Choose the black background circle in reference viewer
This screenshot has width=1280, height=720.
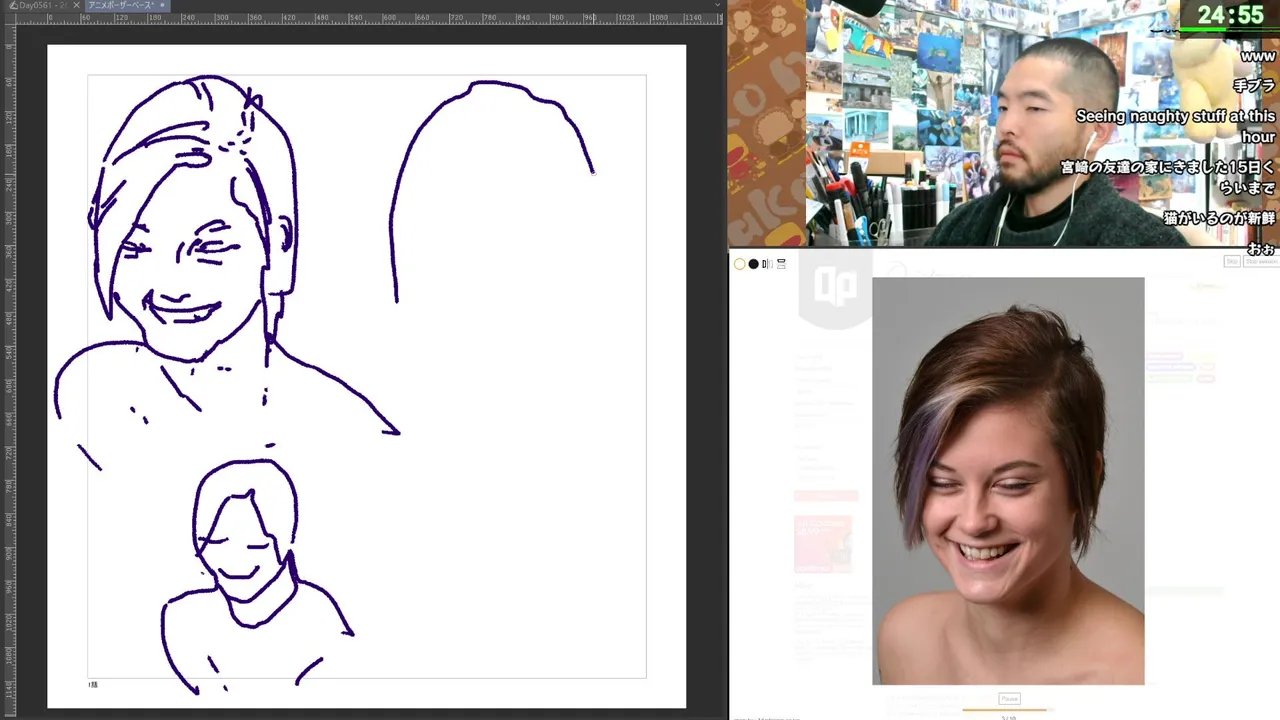point(754,264)
